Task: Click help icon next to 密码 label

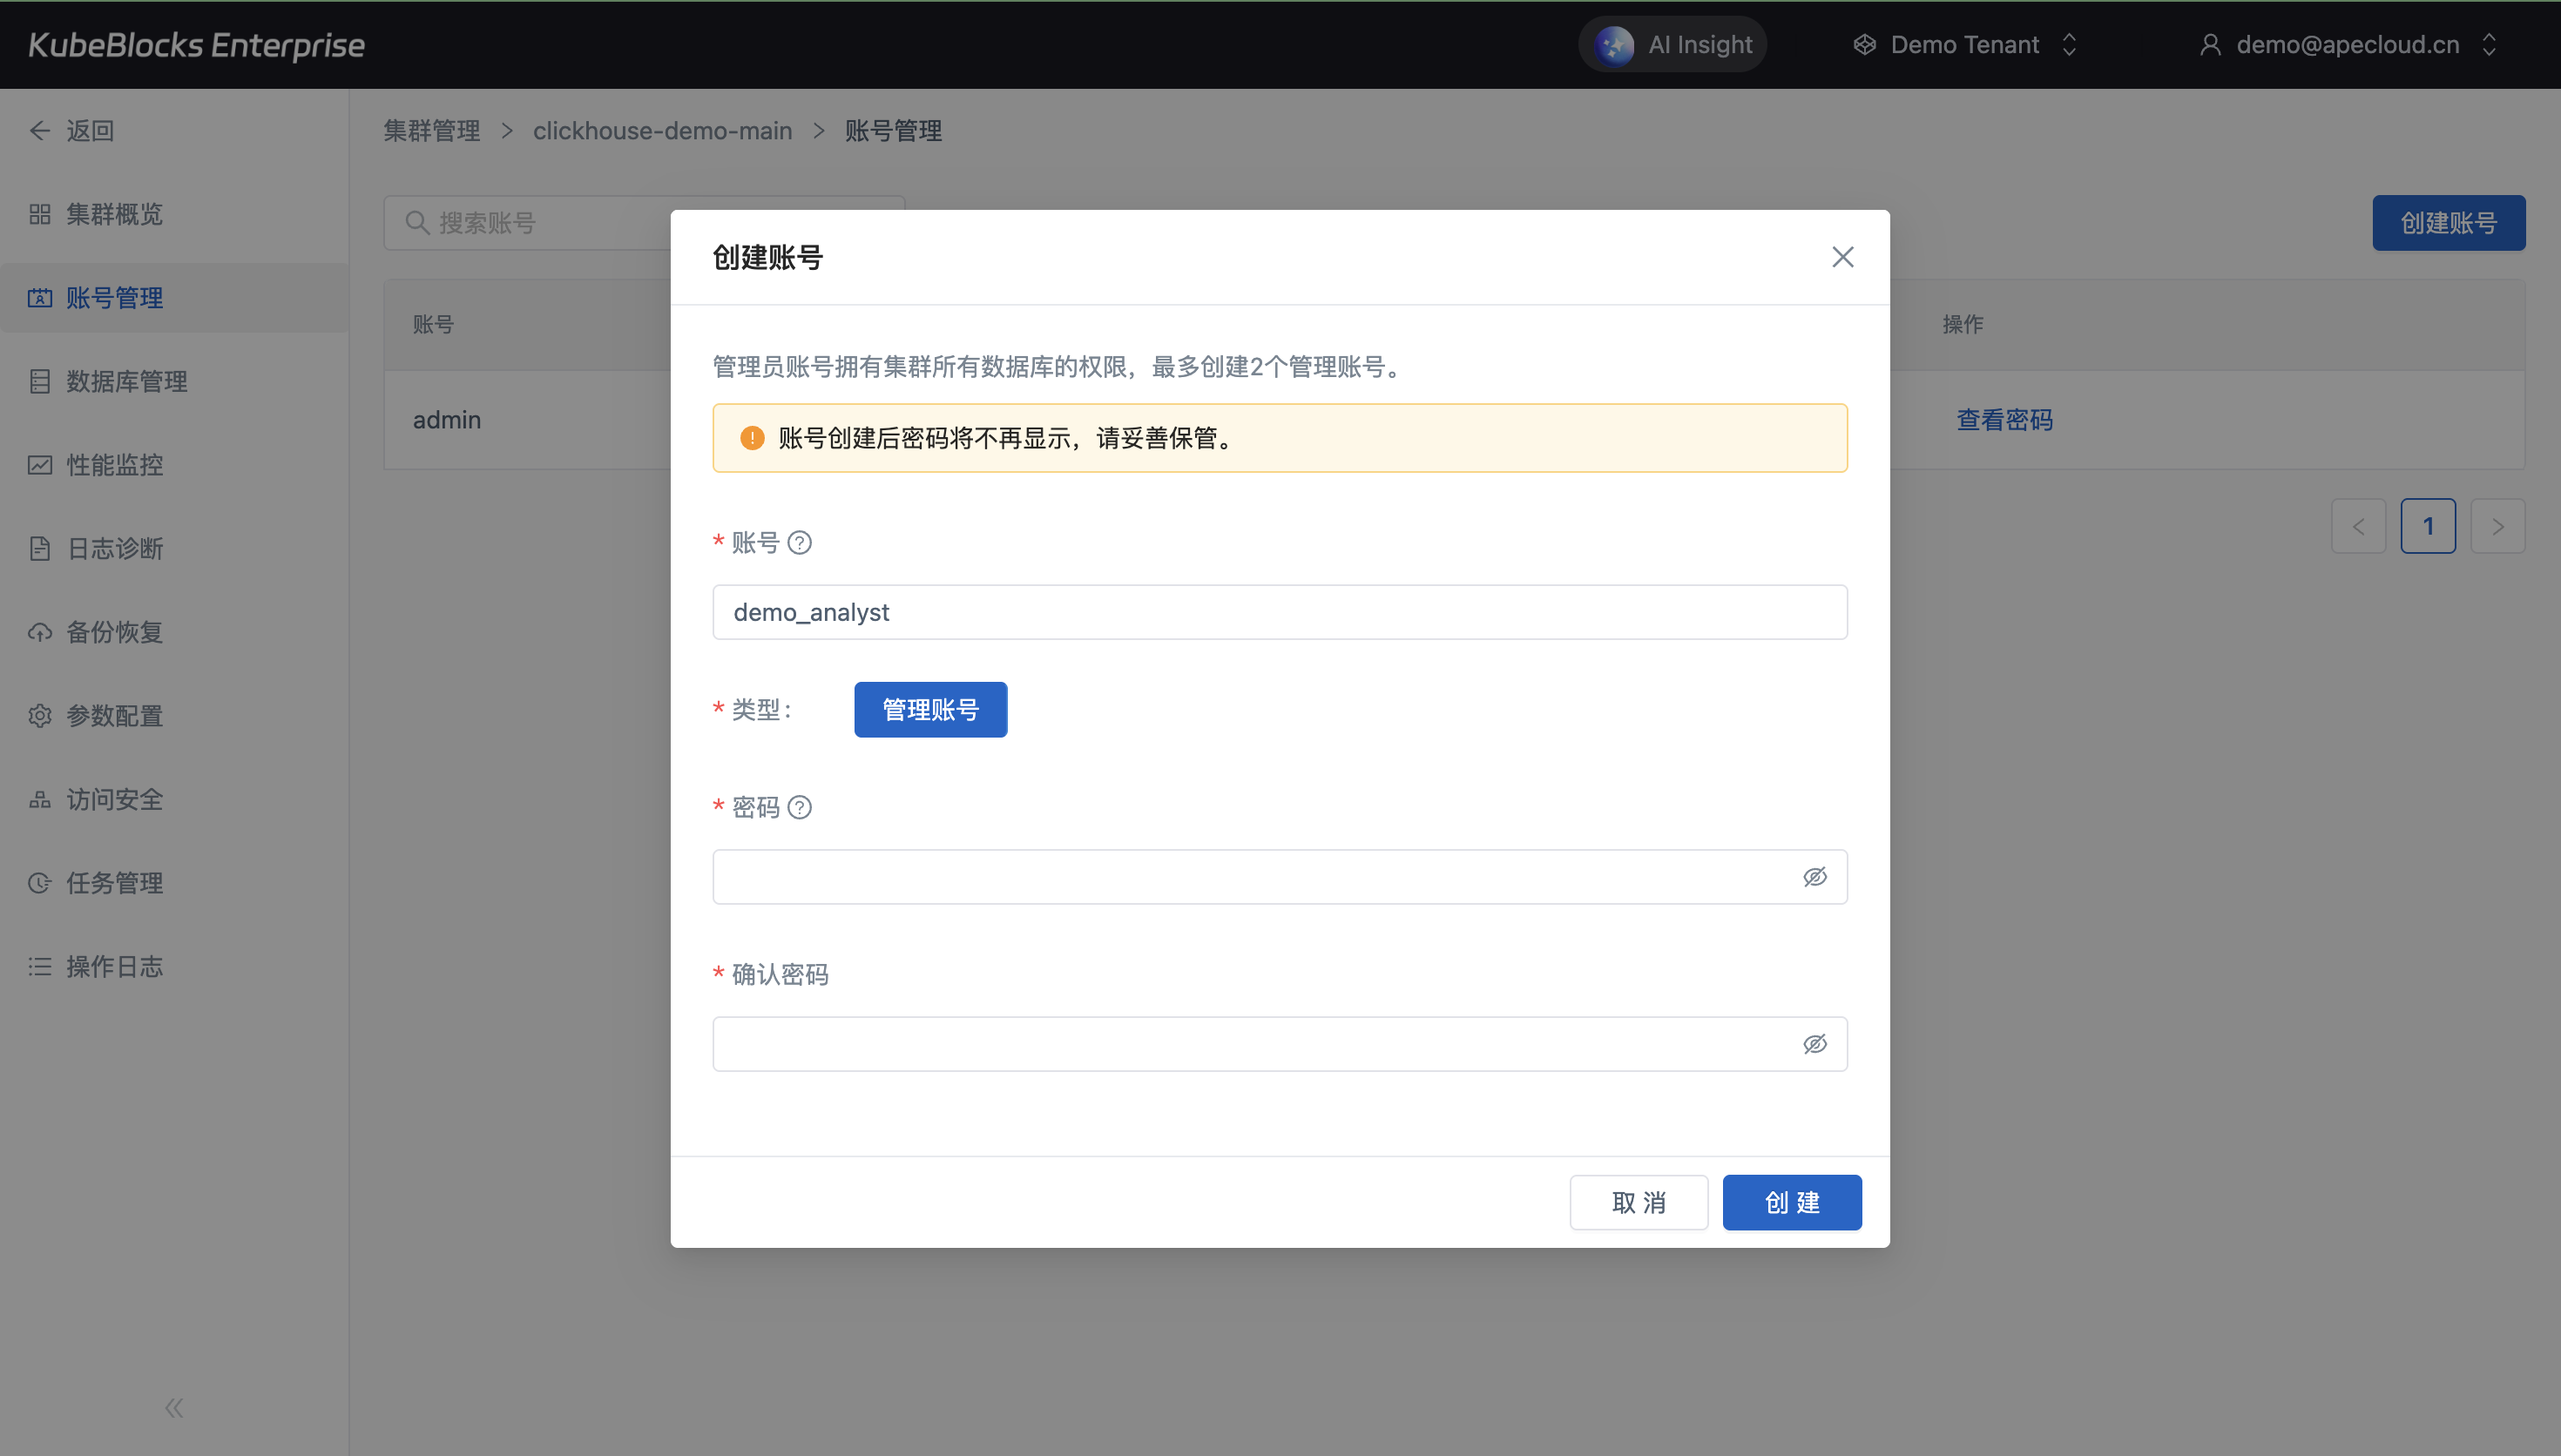Action: tap(799, 807)
